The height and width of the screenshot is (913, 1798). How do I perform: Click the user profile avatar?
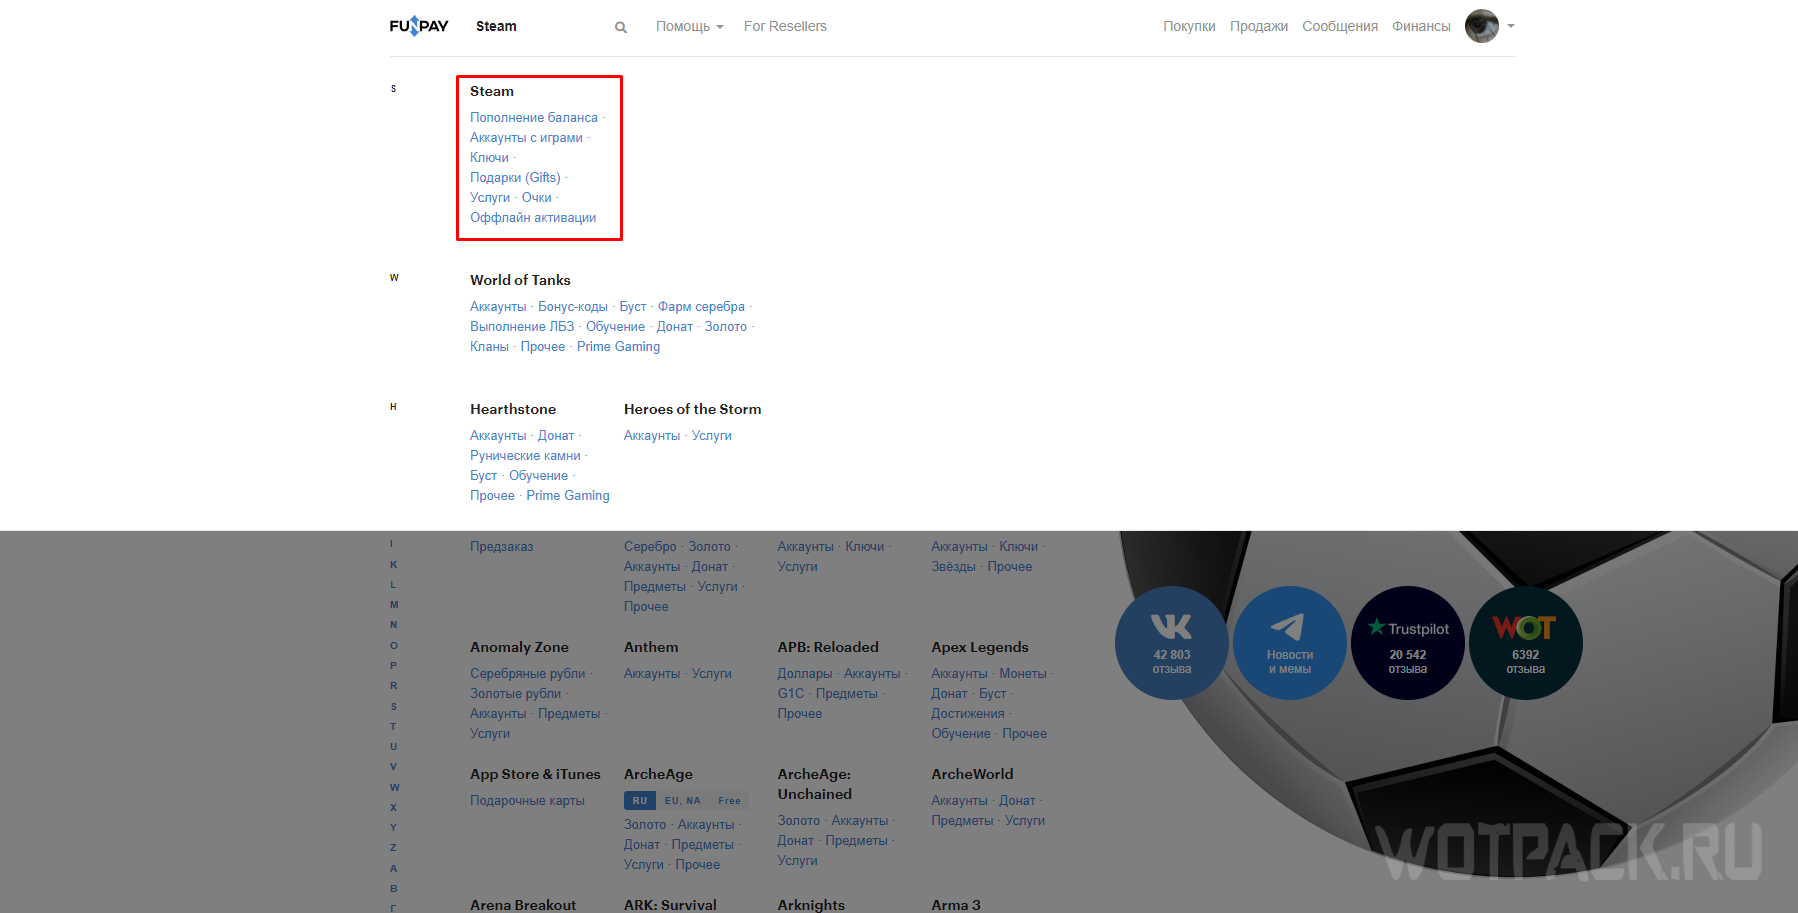1481,26
